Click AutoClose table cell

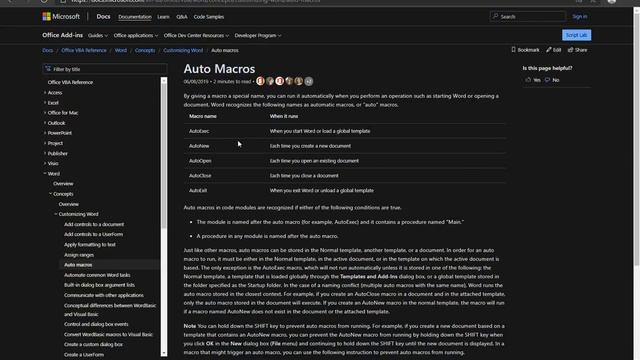[x=200, y=176]
